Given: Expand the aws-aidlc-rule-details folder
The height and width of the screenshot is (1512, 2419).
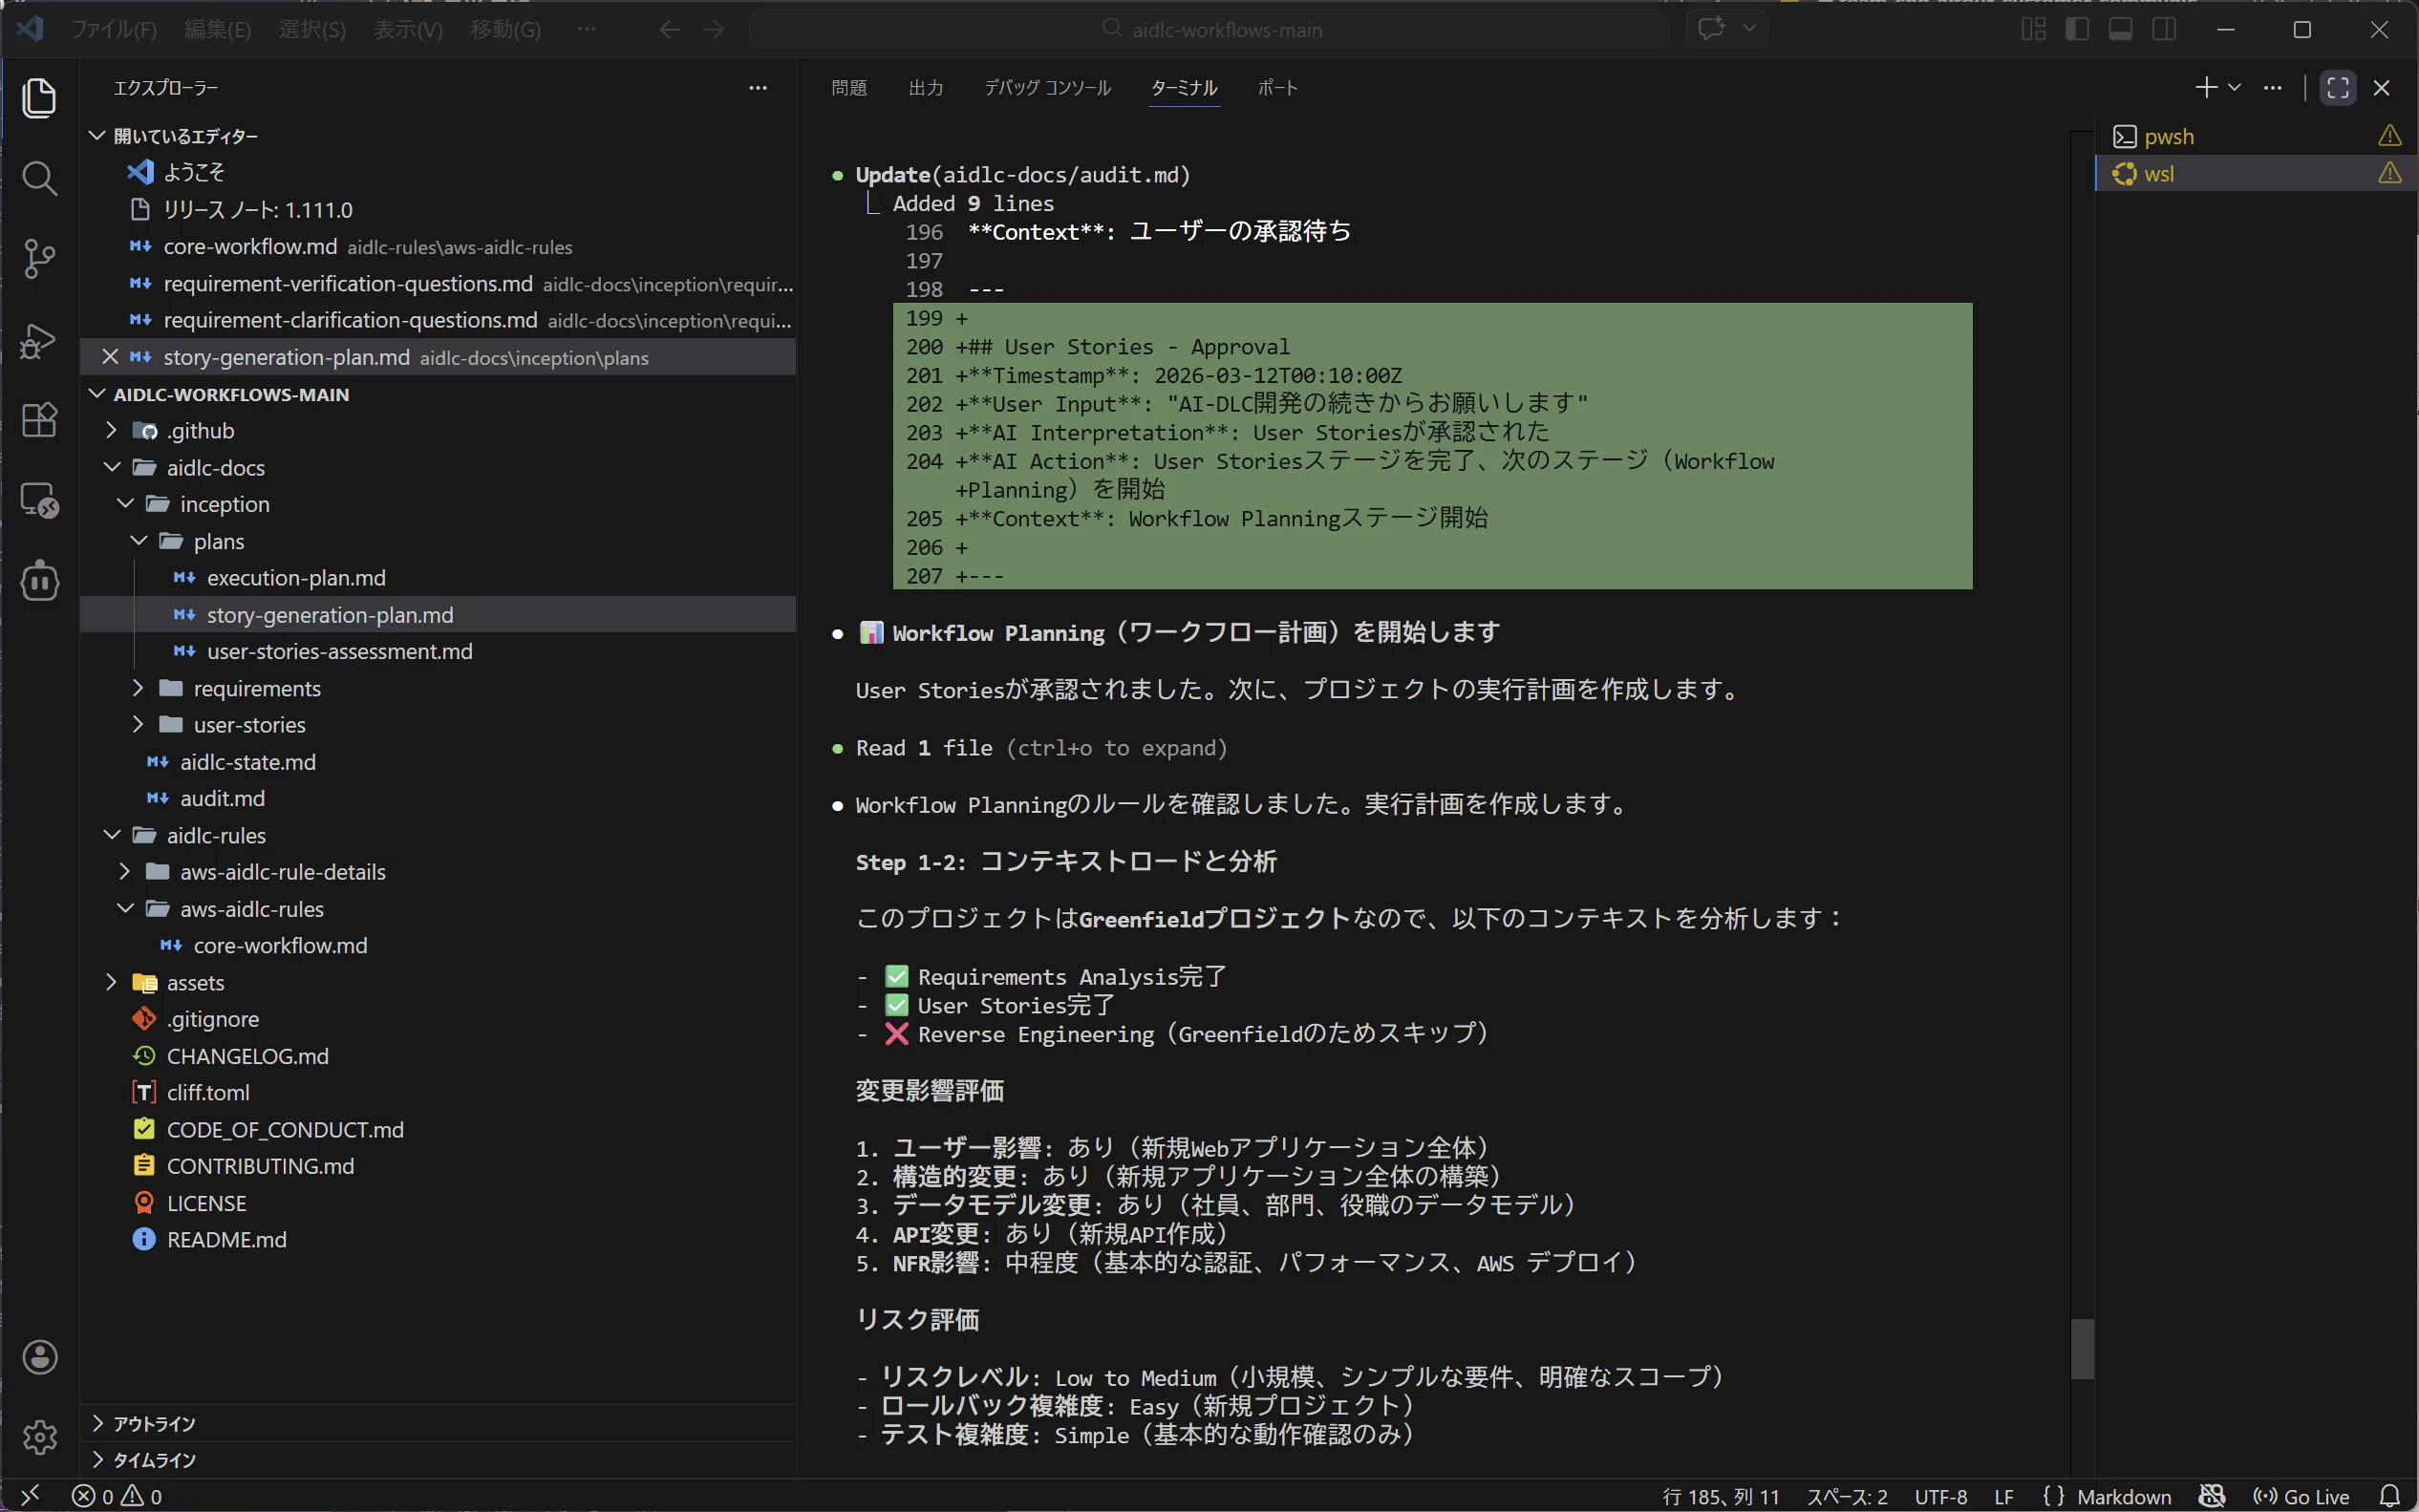Looking at the screenshot, I should pyautogui.click(x=438, y=872).
